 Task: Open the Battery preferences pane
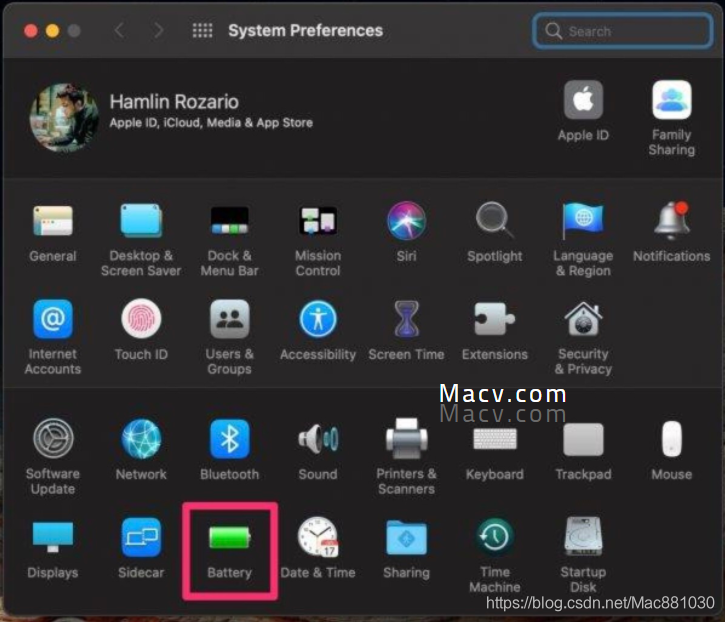[x=229, y=537]
